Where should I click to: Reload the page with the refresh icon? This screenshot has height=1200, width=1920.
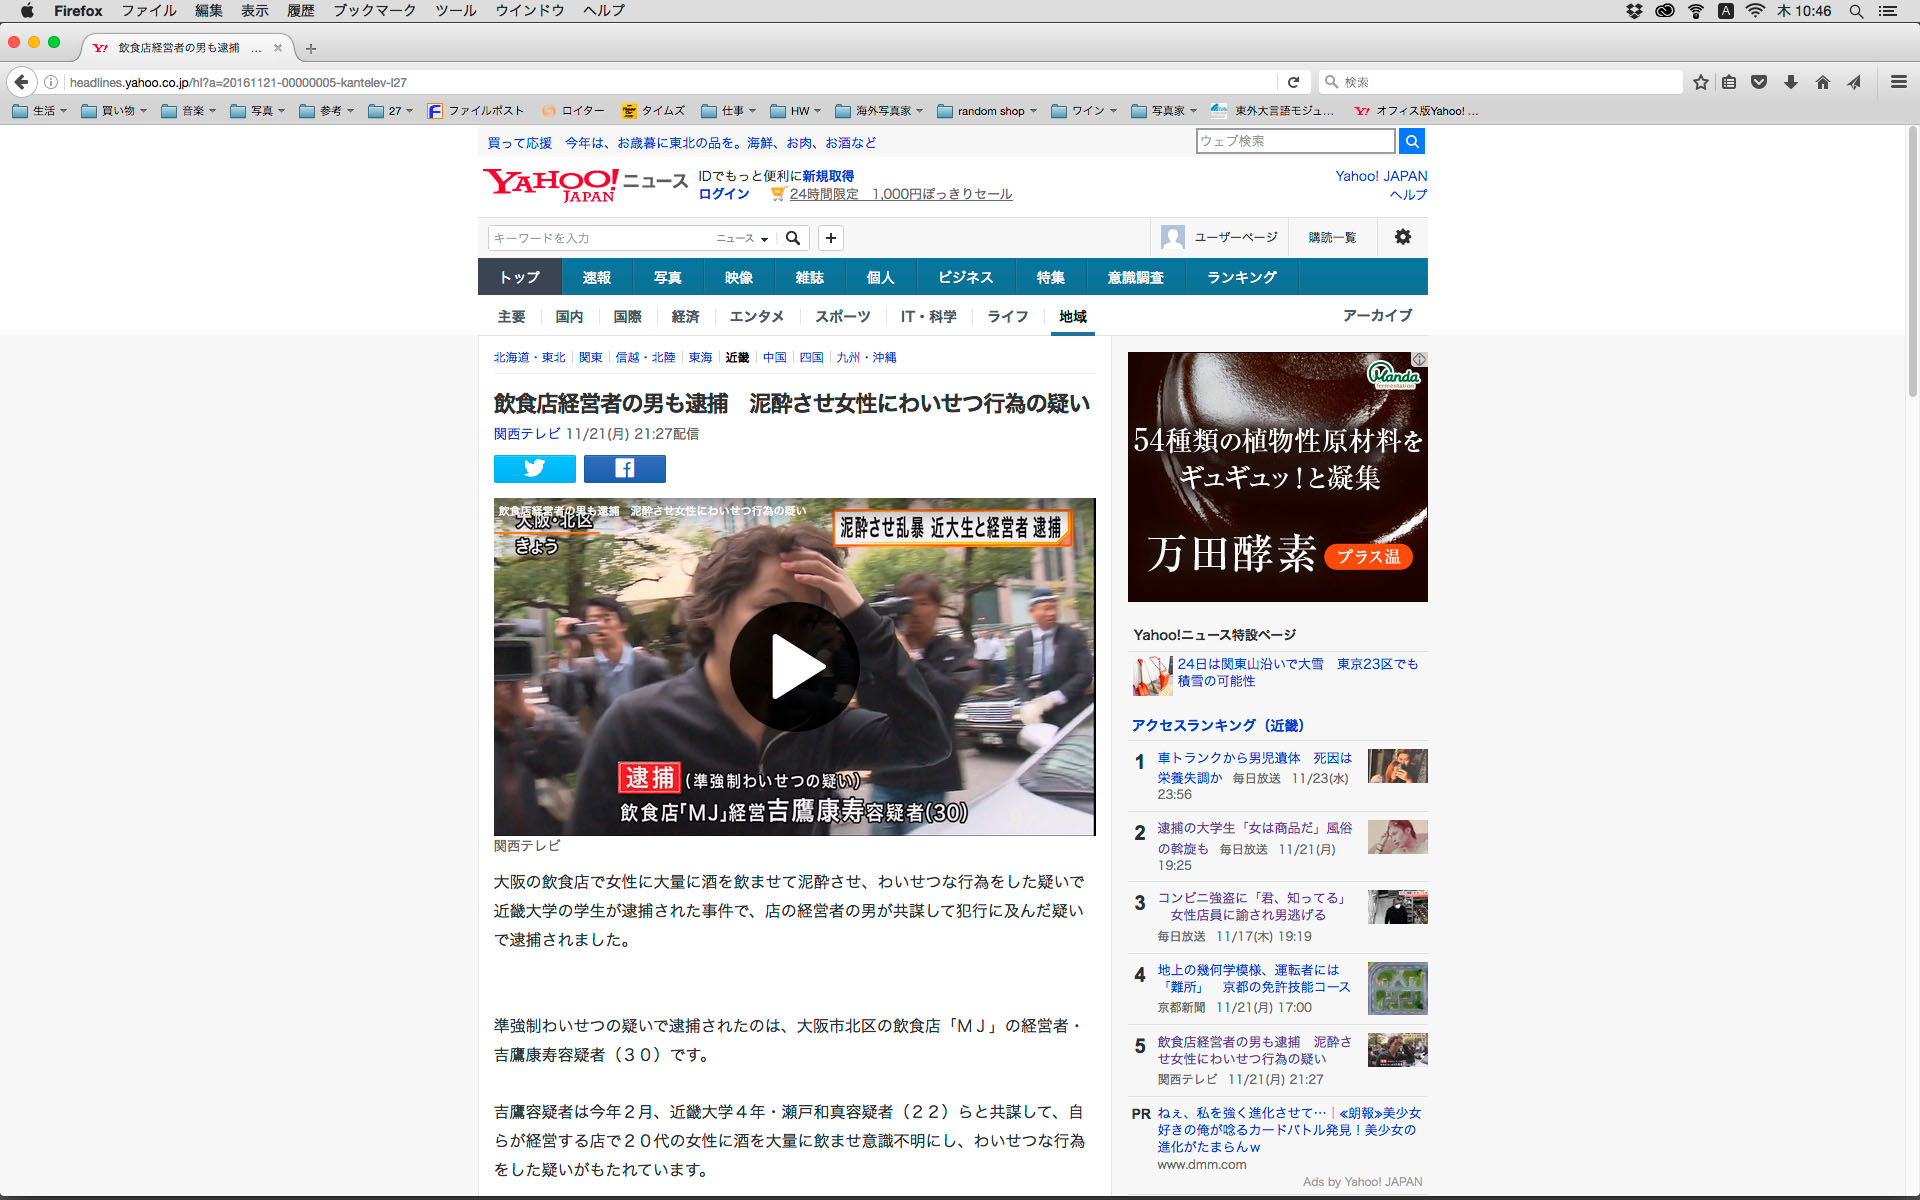[x=1293, y=82]
